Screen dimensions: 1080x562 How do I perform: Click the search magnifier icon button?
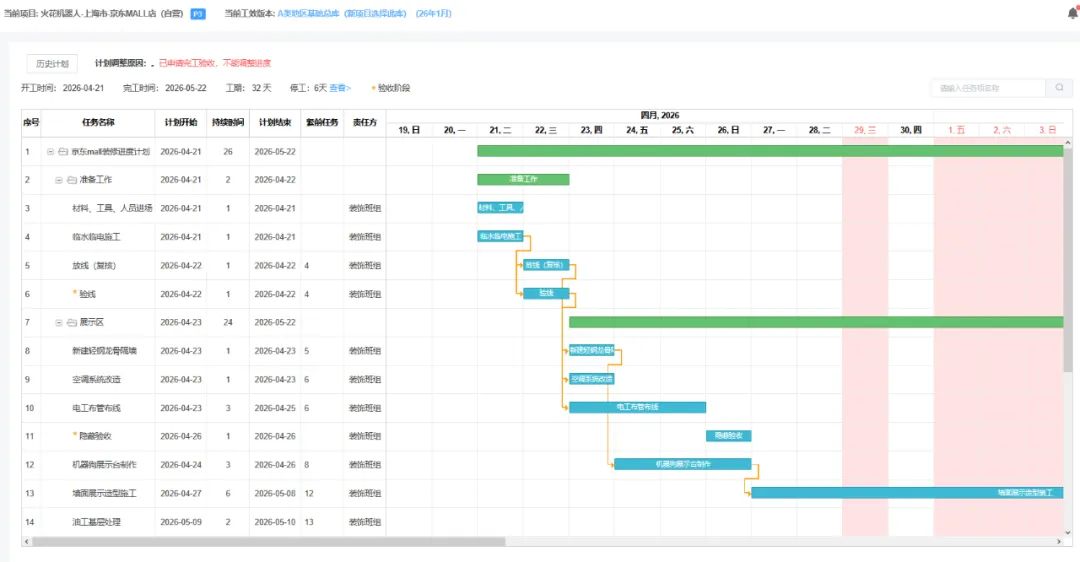tap(1059, 87)
